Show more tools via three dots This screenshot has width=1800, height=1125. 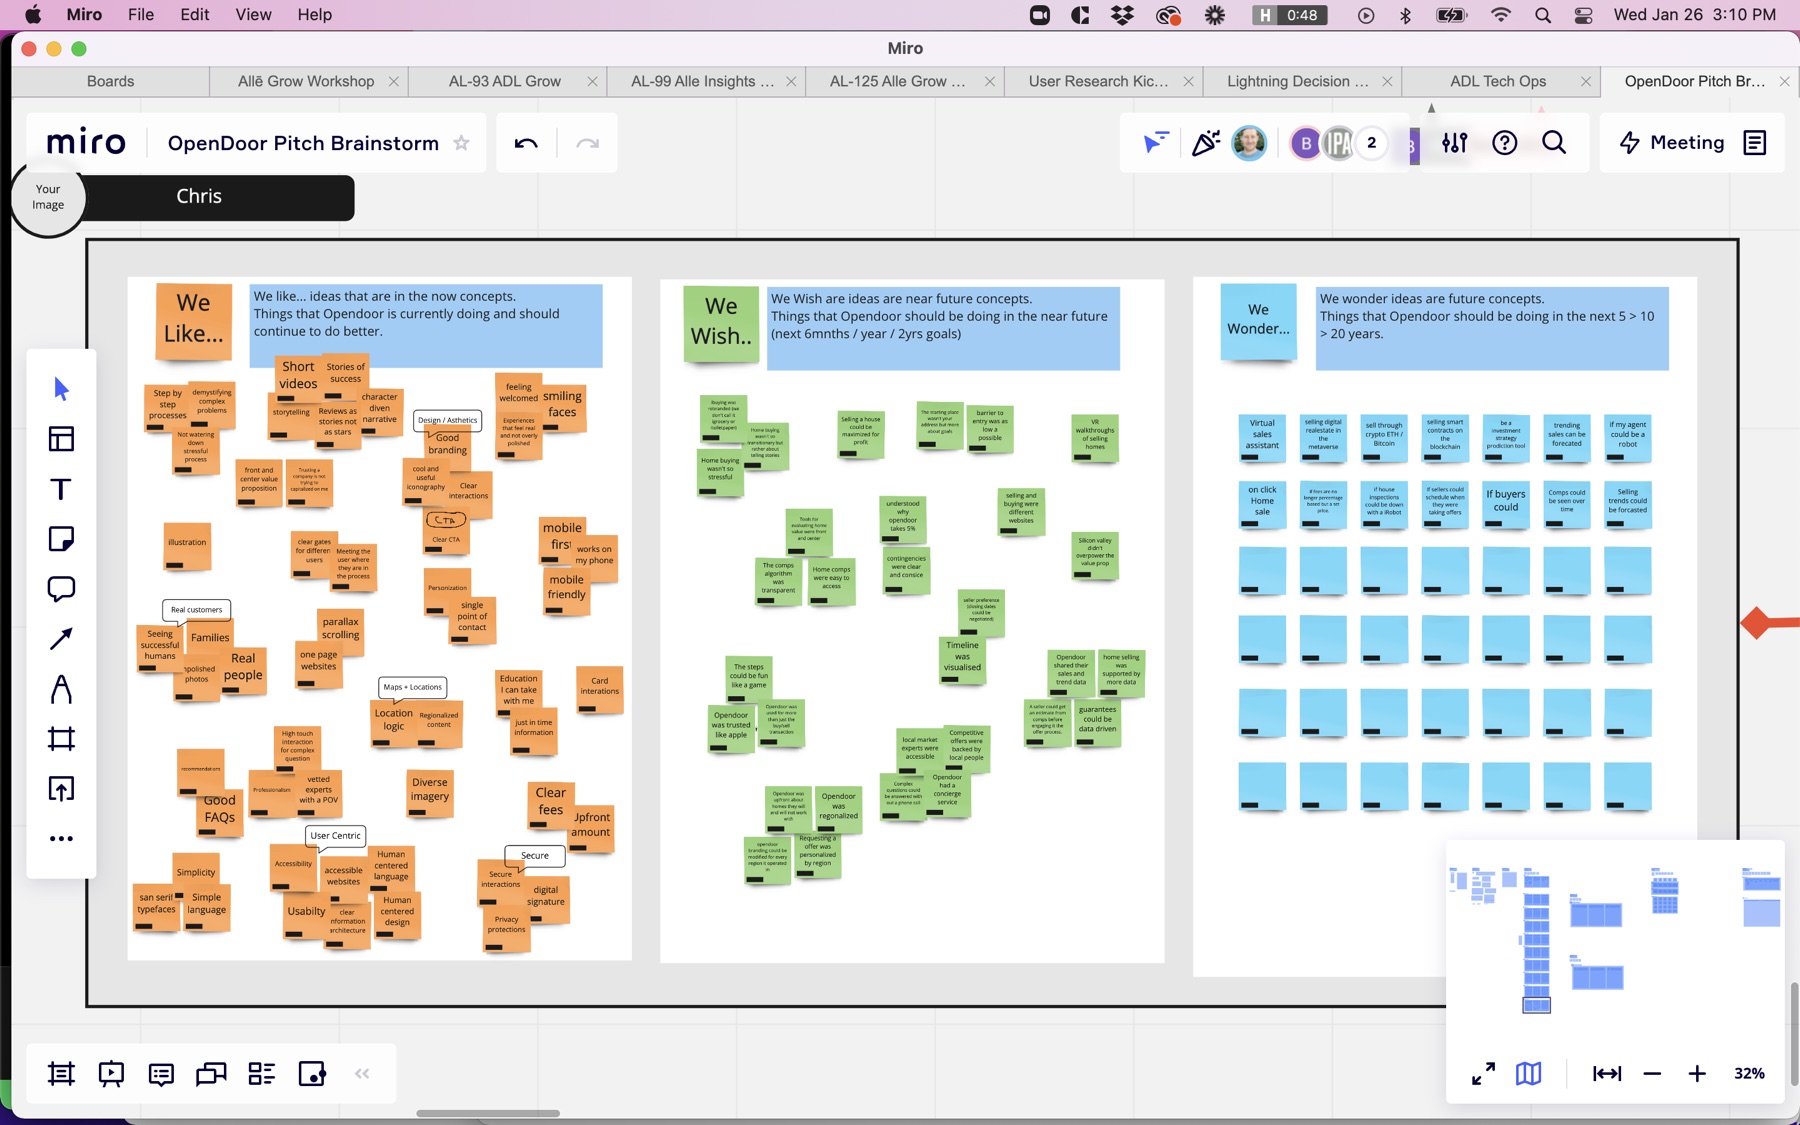pyautogui.click(x=61, y=839)
